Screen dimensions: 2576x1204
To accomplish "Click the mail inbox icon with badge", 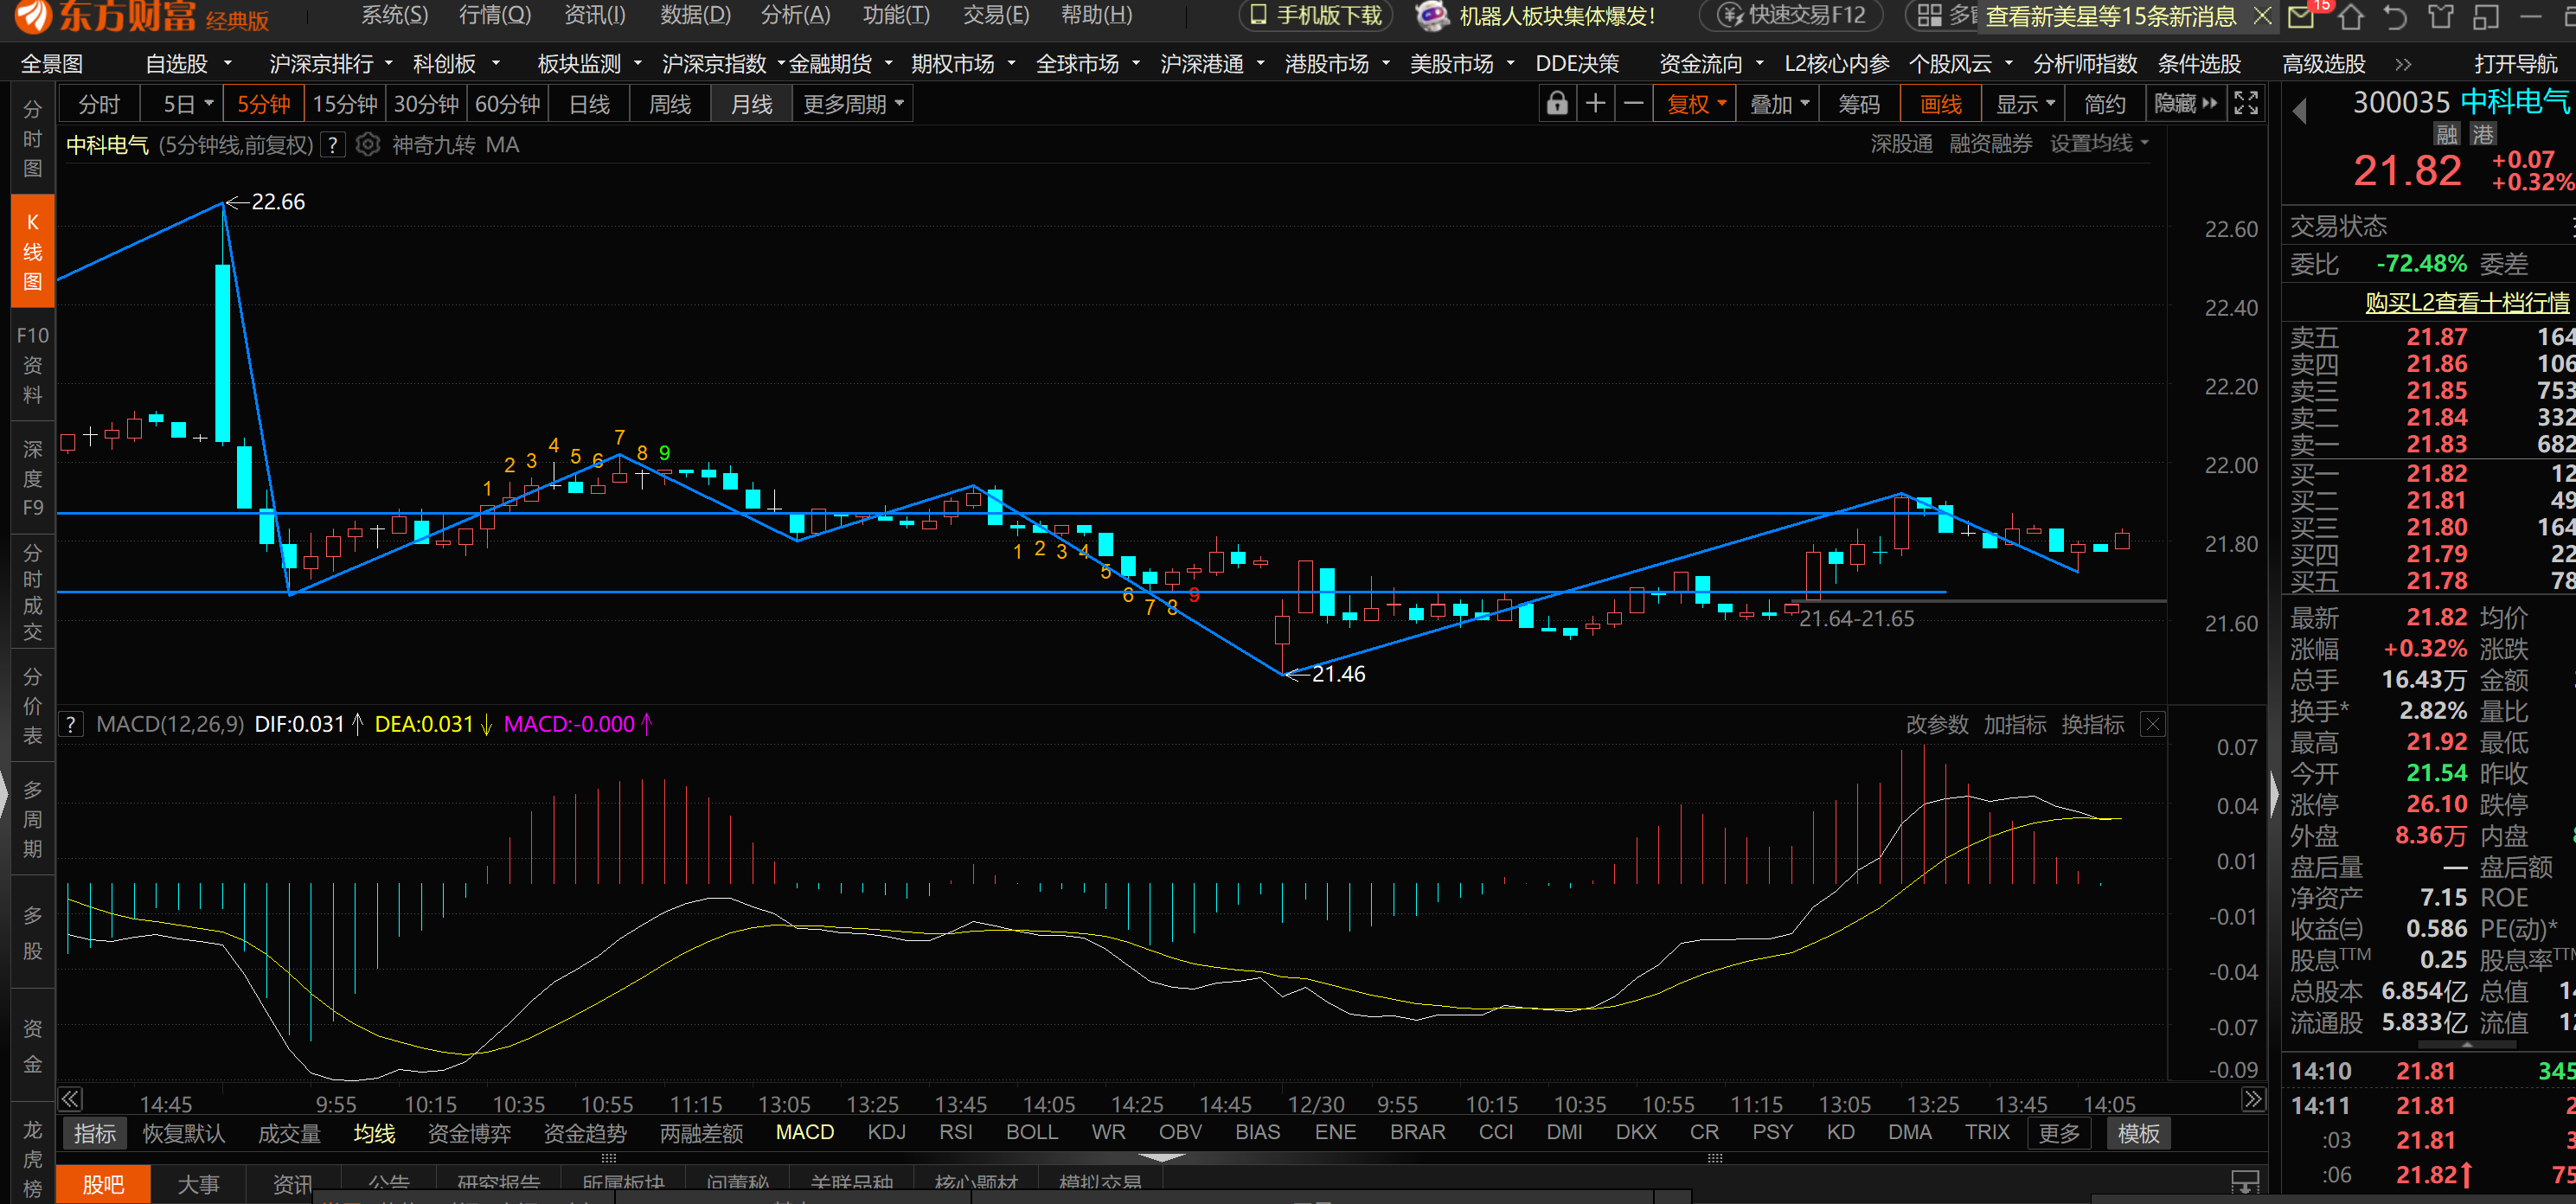I will (2301, 17).
